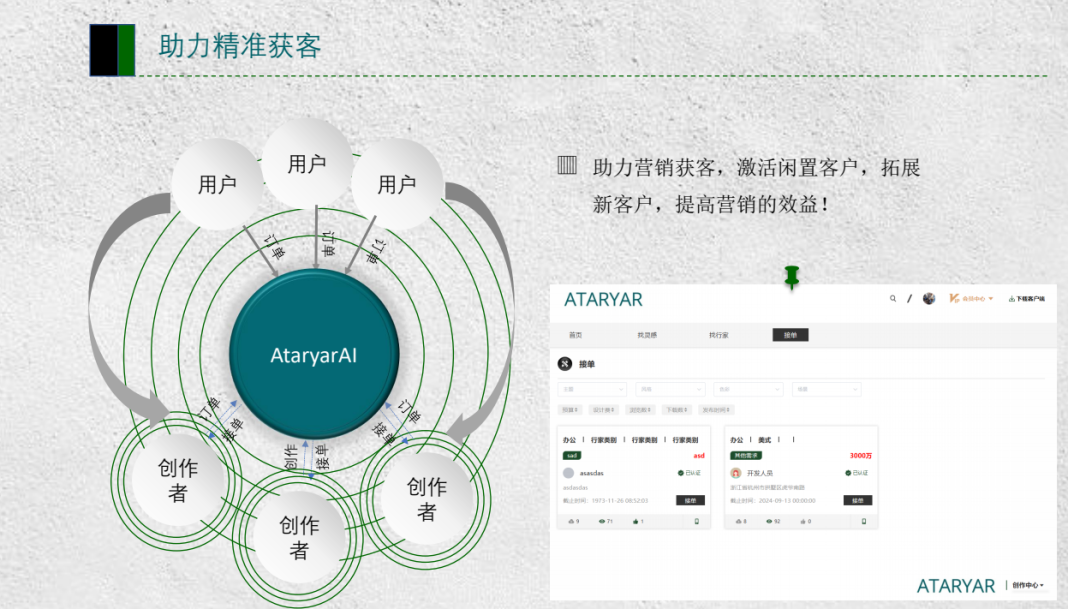Viewport: 1068px width, 609px height.
Task: Click the grey avatar of asasdas
Action: pos(569,473)
